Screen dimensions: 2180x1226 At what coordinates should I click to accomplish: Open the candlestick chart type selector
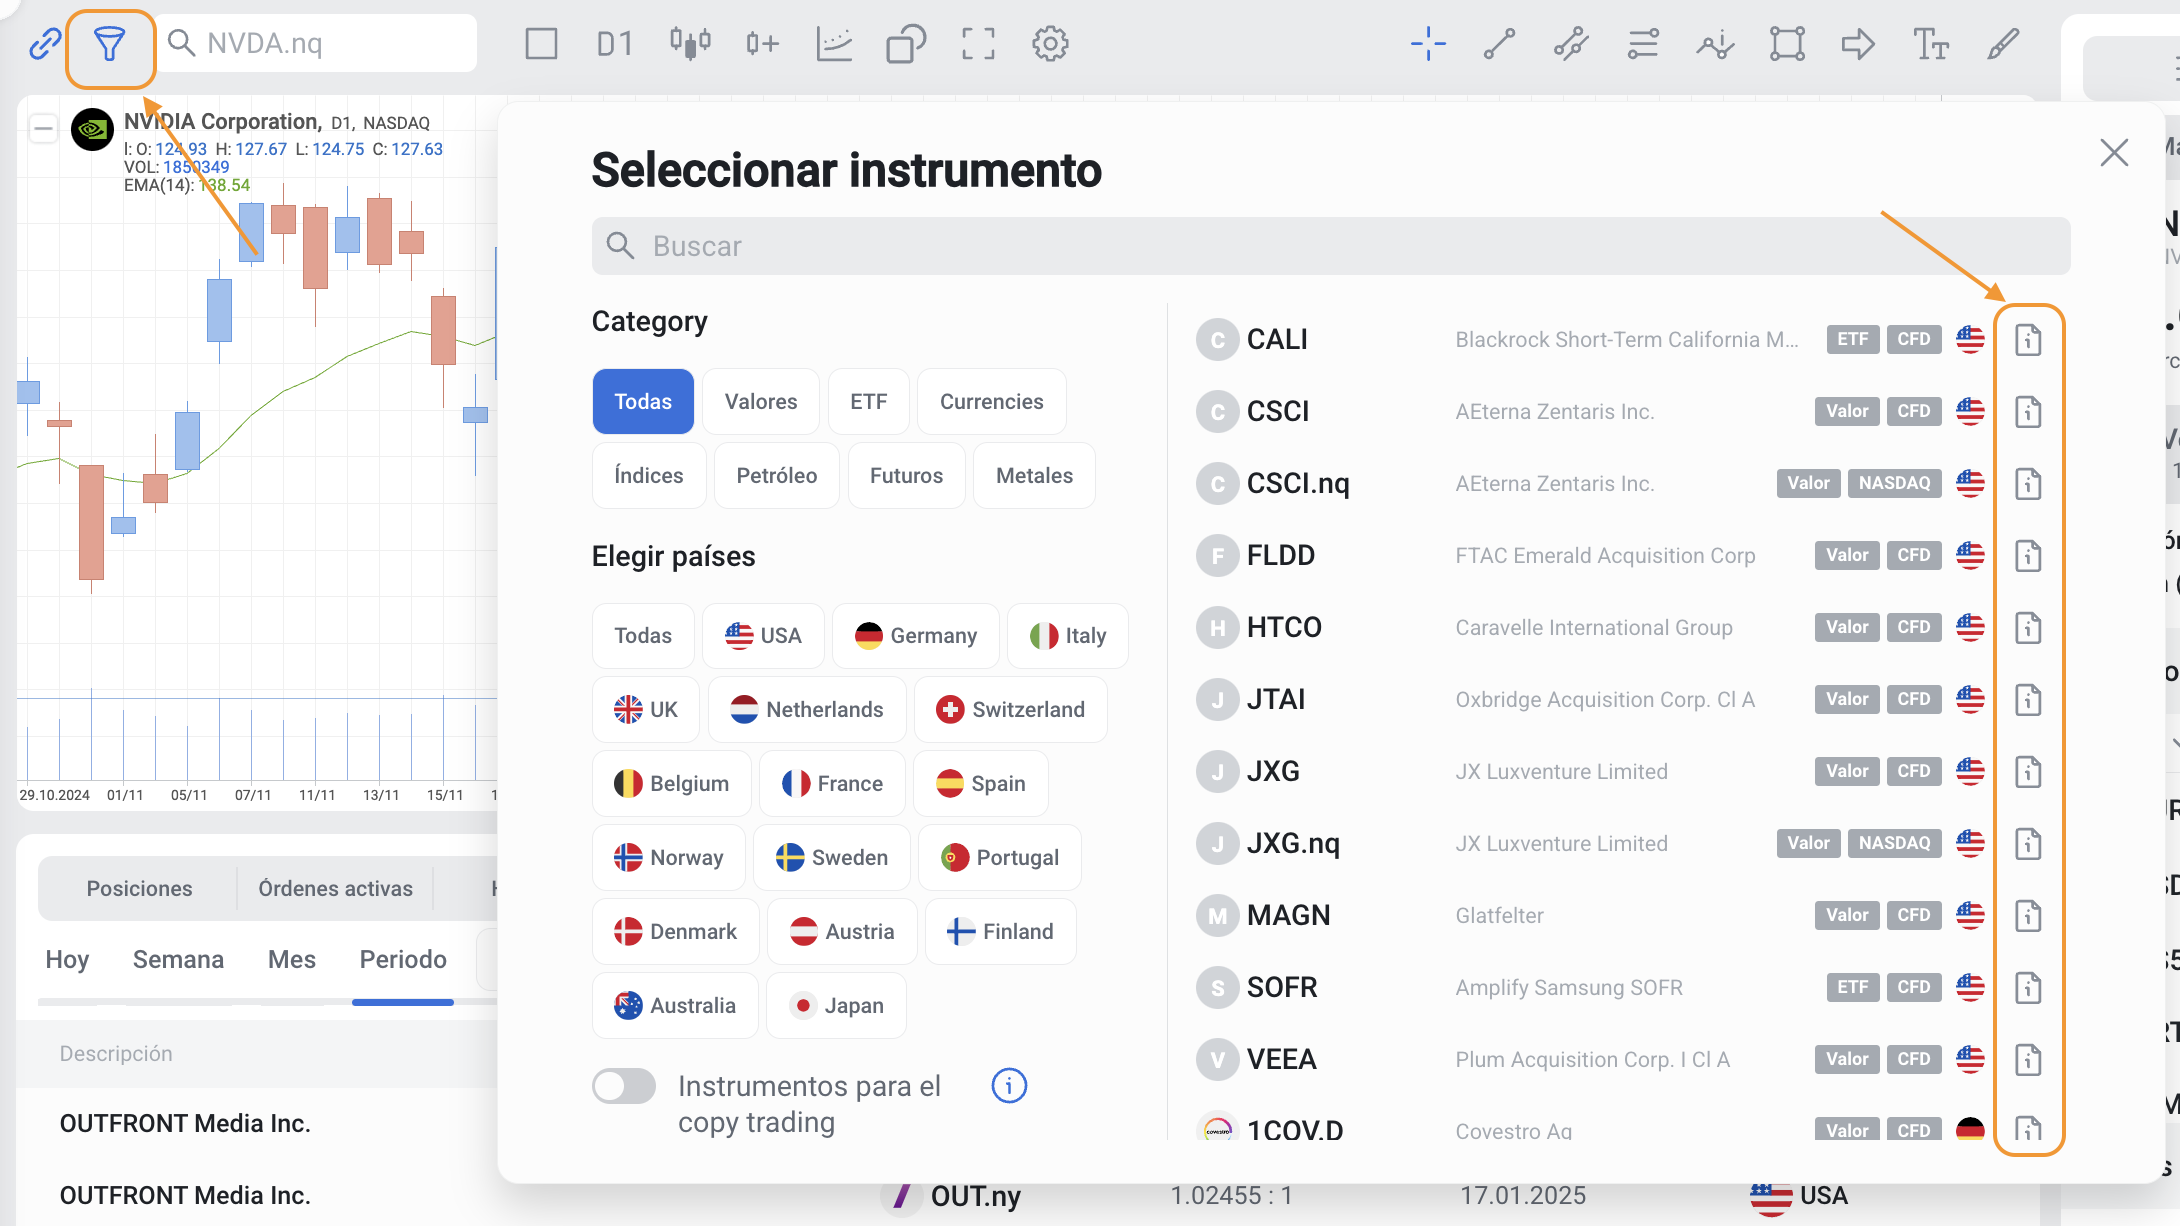coord(690,44)
